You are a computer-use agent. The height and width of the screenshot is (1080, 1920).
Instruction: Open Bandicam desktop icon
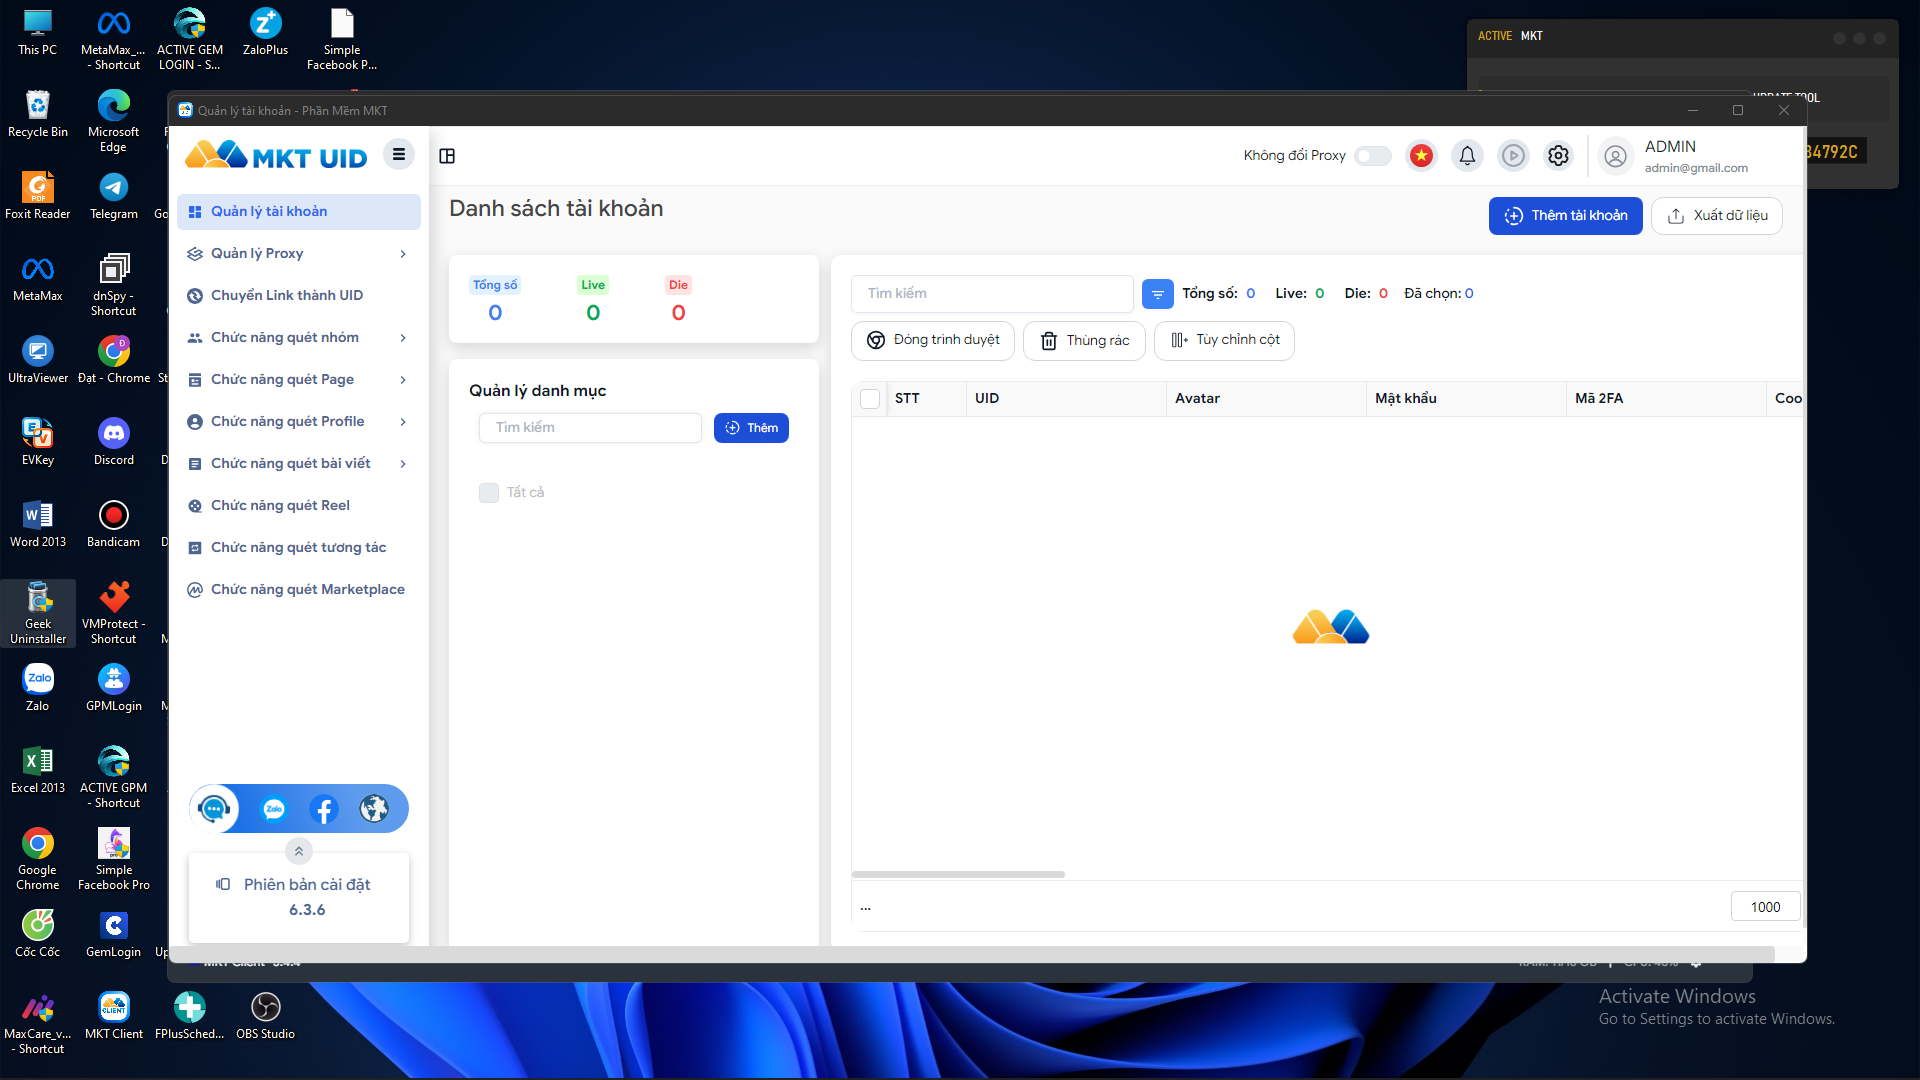(114, 523)
